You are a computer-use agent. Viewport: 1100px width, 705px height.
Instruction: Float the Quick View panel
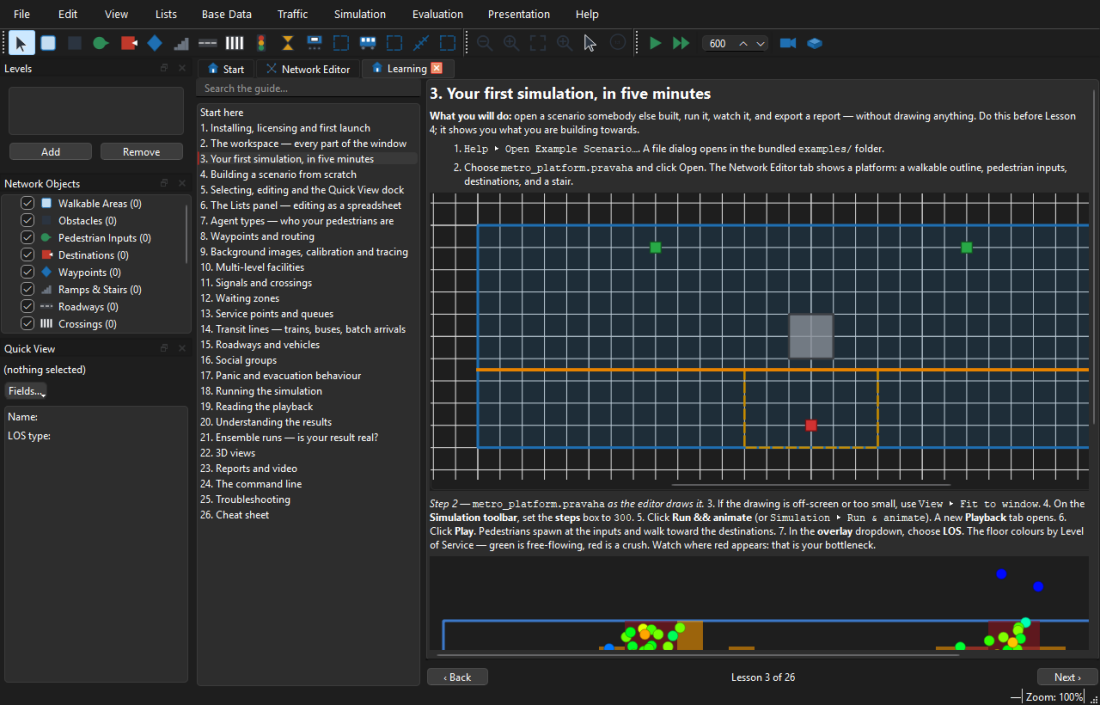point(164,348)
